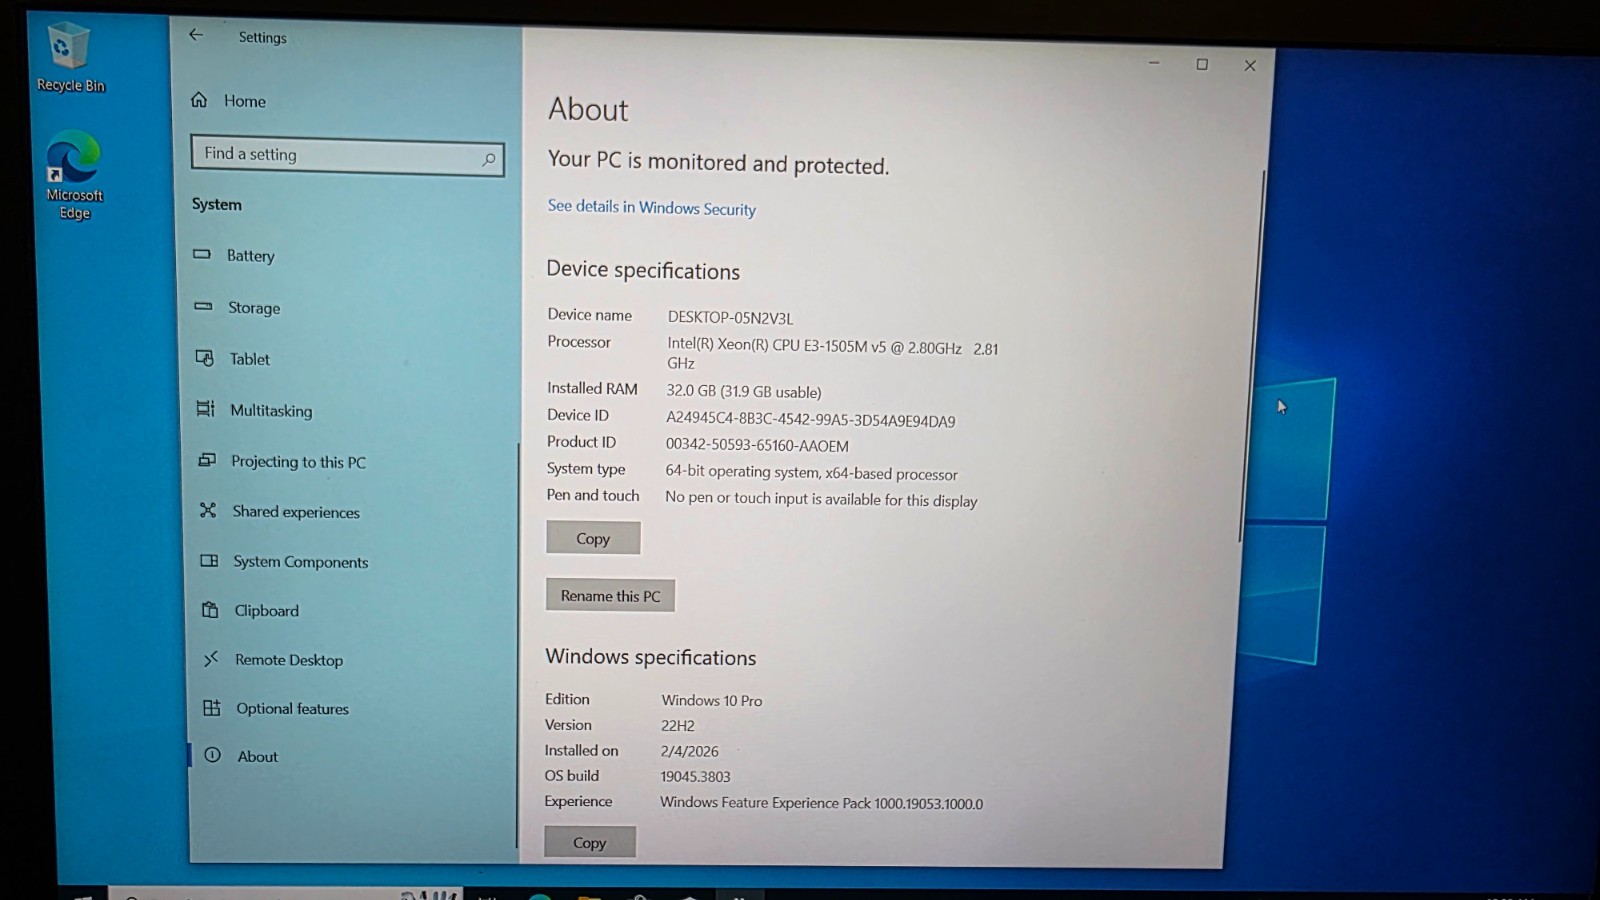Click the Projecting to this PC icon
1600x900 pixels.
tap(207, 460)
